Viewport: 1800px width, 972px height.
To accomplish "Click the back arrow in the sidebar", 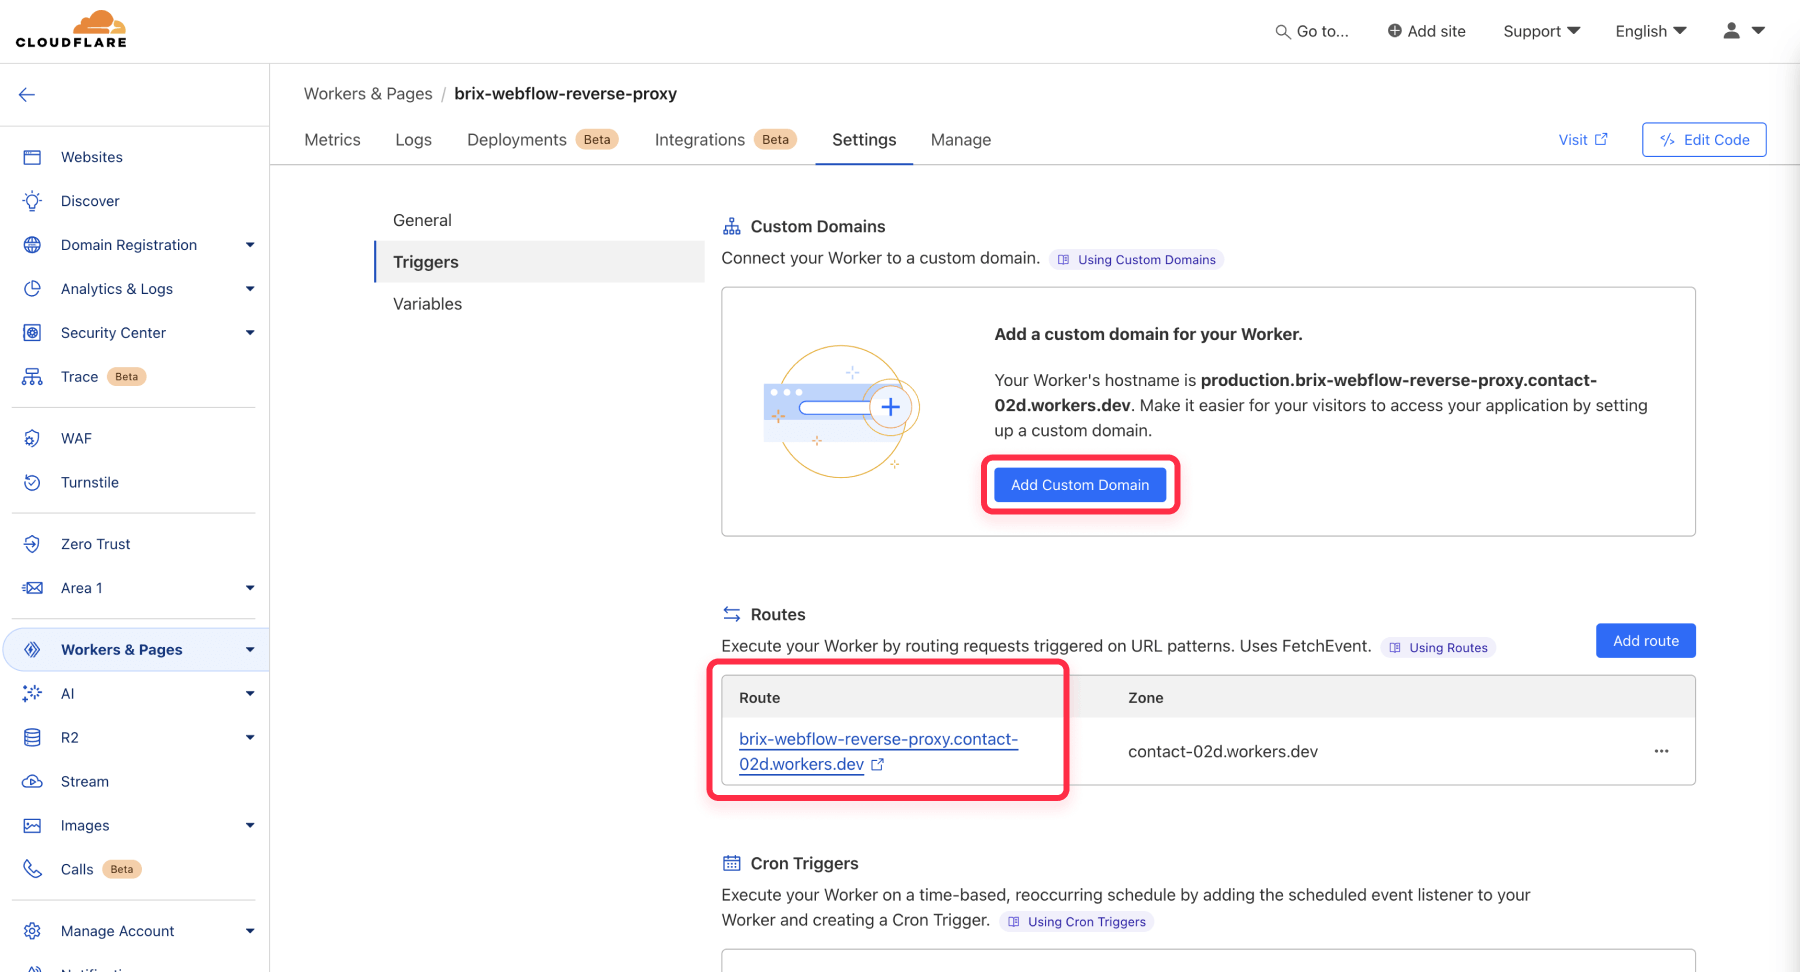I will 27,95.
